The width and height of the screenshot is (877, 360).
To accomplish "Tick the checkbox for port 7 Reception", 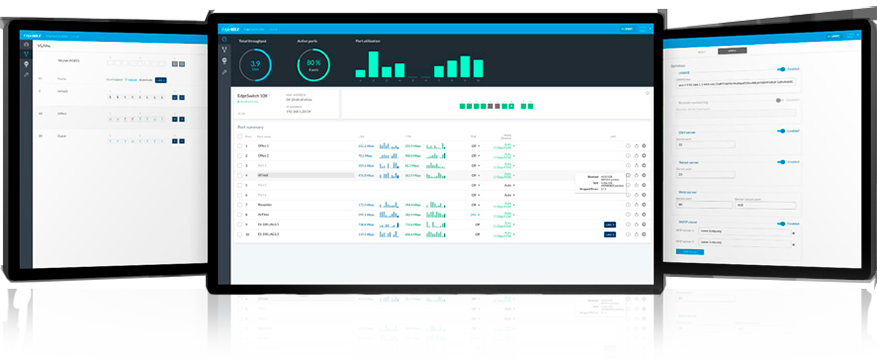I will pyautogui.click(x=240, y=205).
